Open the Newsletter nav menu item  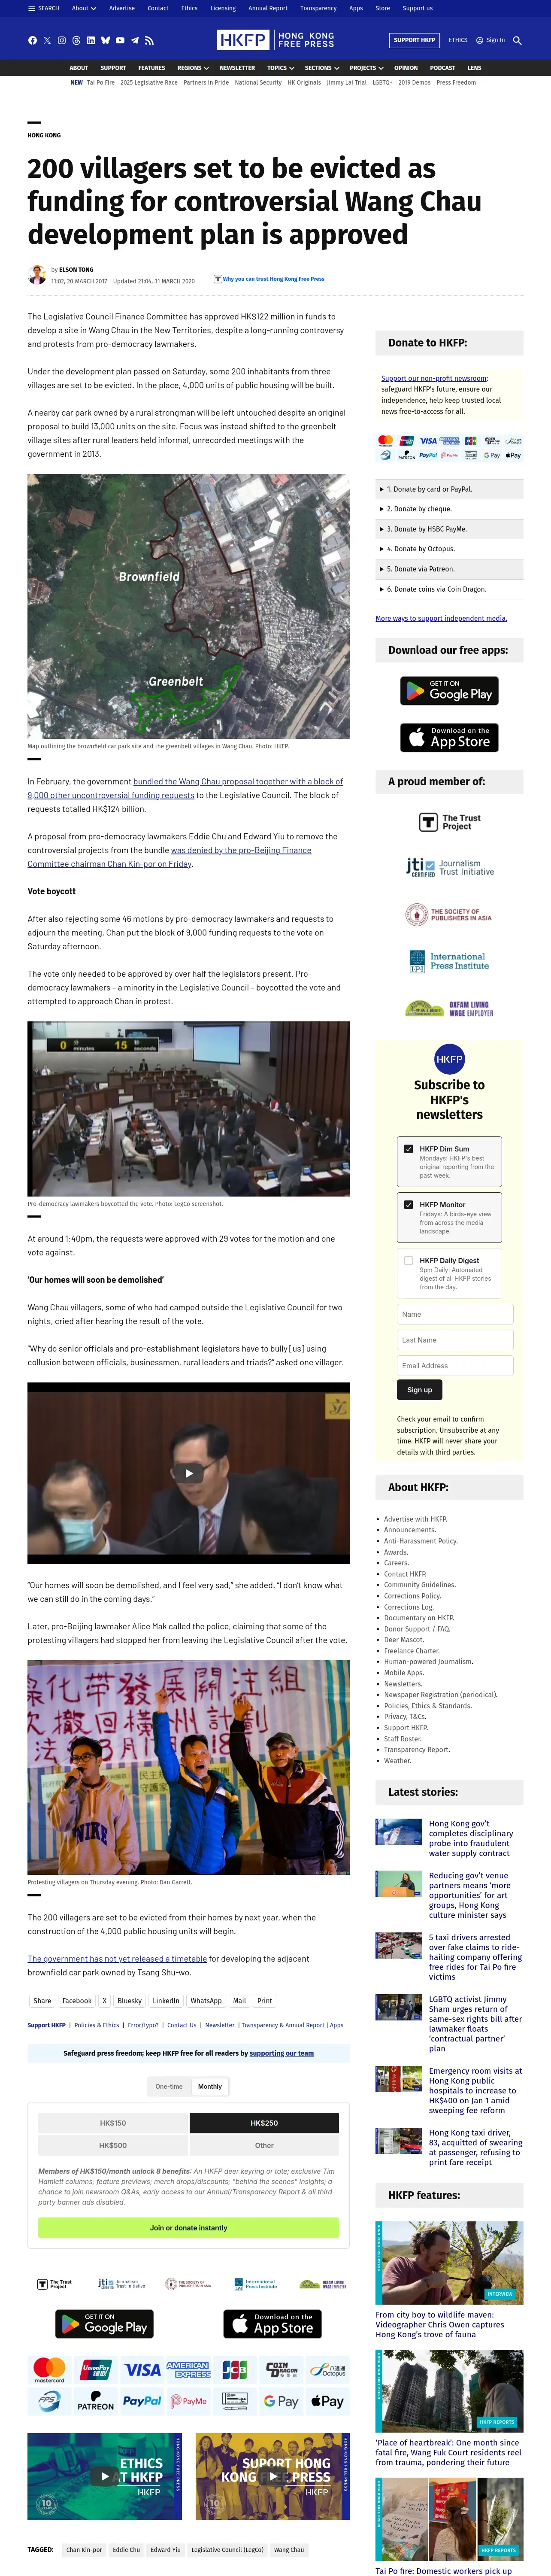tap(237, 68)
